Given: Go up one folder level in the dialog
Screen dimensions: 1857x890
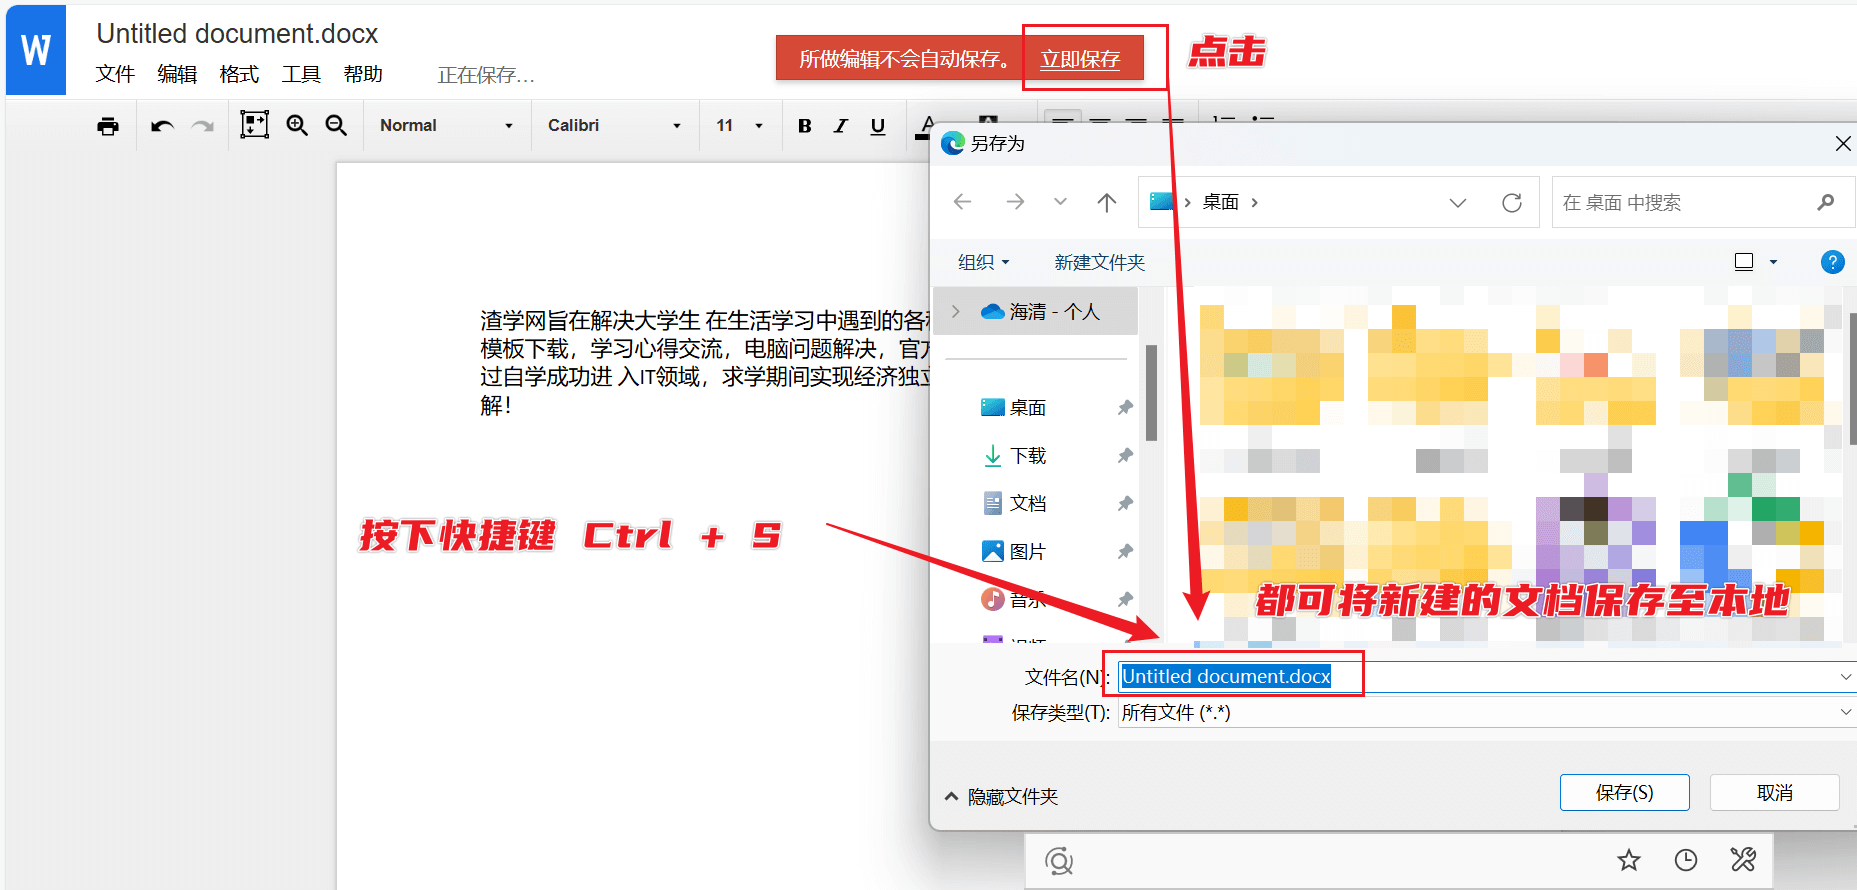Looking at the screenshot, I should pos(1106,202).
